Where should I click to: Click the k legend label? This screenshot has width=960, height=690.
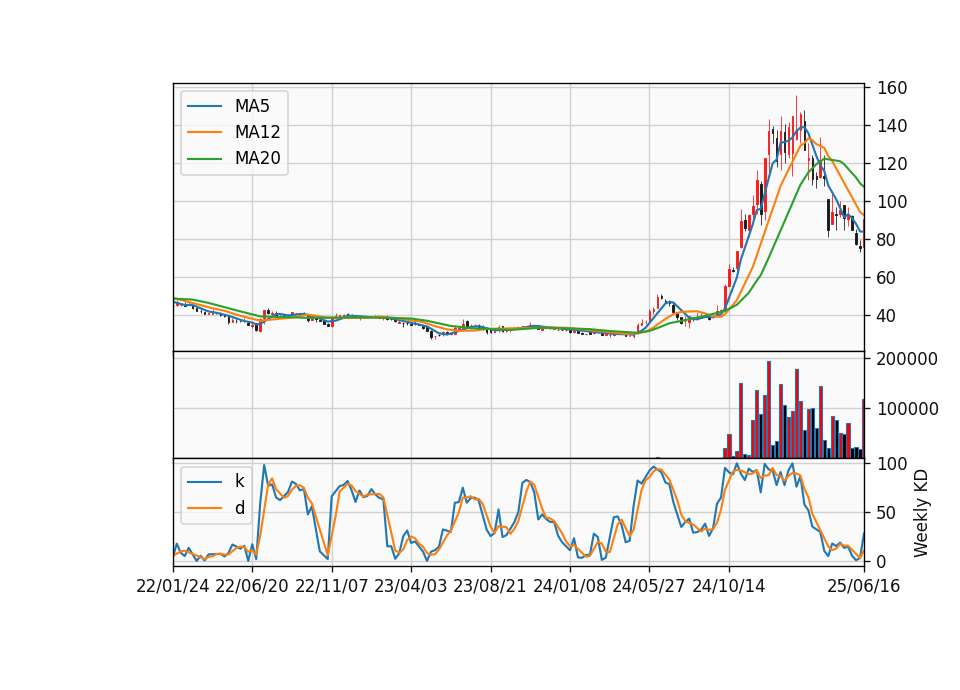tap(239, 481)
